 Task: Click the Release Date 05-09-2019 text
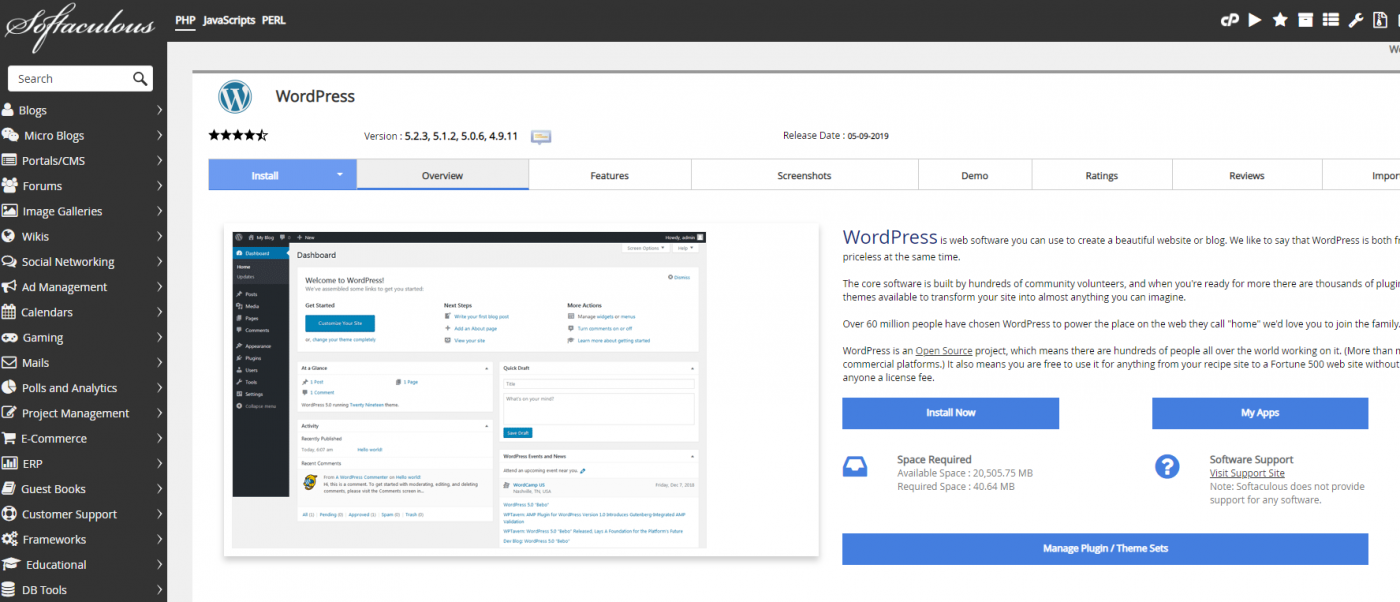836,136
